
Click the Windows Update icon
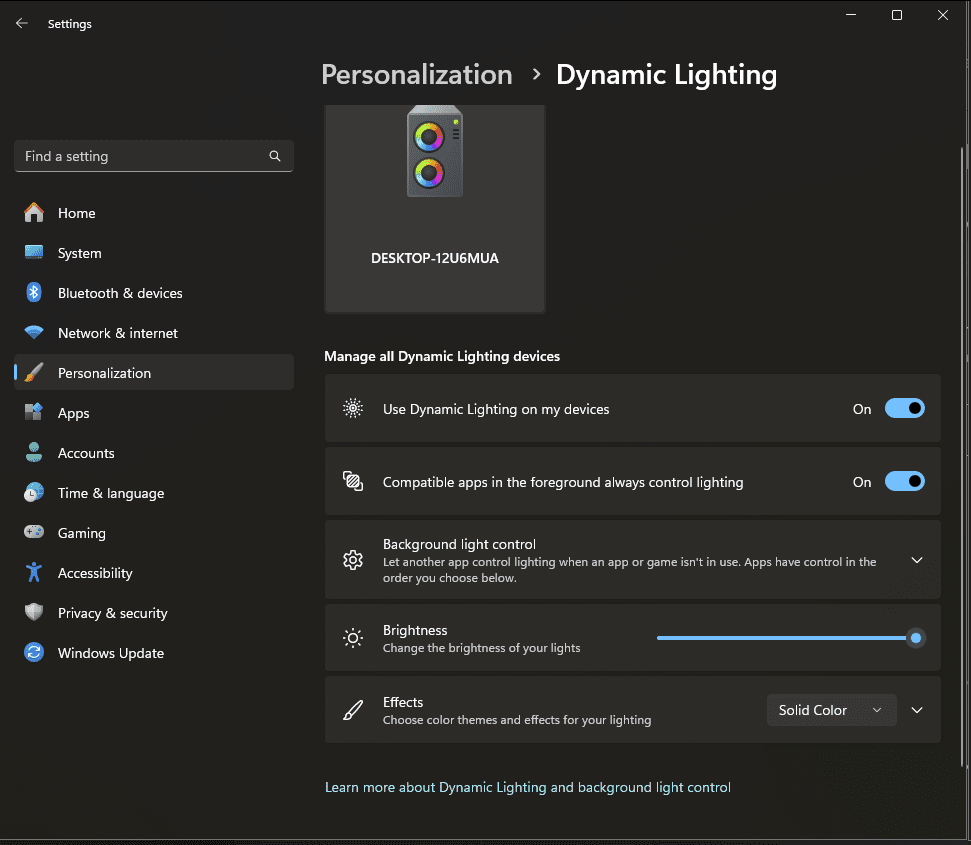coord(34,653)
